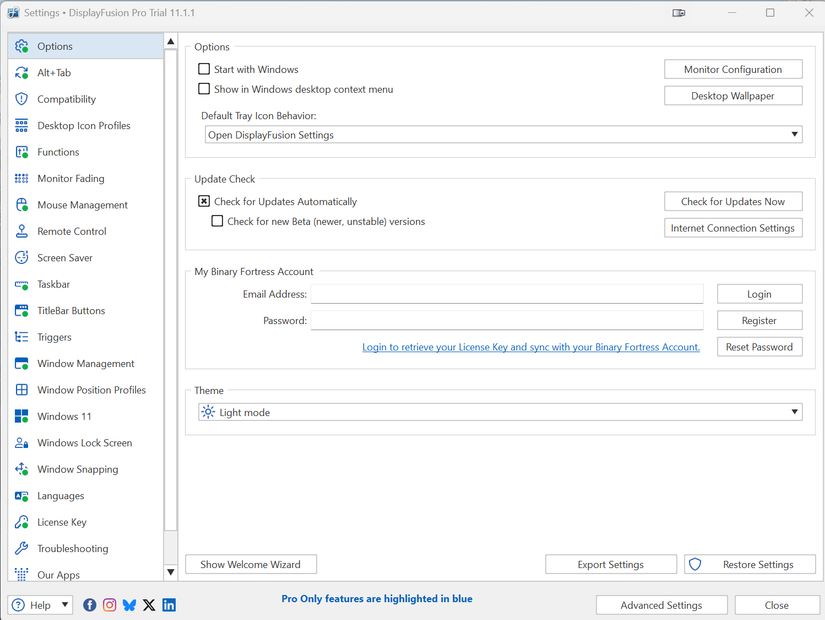
Task: Change the Theme from Light mode
Action: point(795,411)
